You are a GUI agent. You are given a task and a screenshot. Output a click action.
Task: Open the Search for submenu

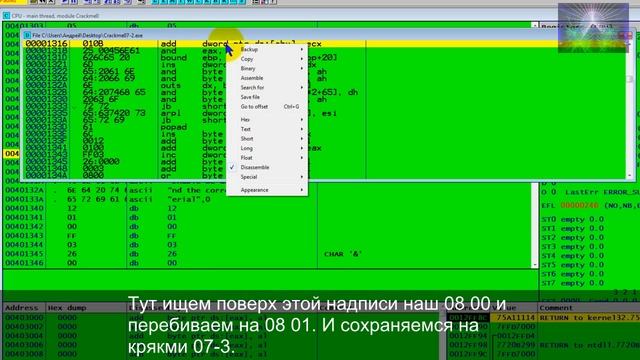pyautogui.click(x=267, y=87)
